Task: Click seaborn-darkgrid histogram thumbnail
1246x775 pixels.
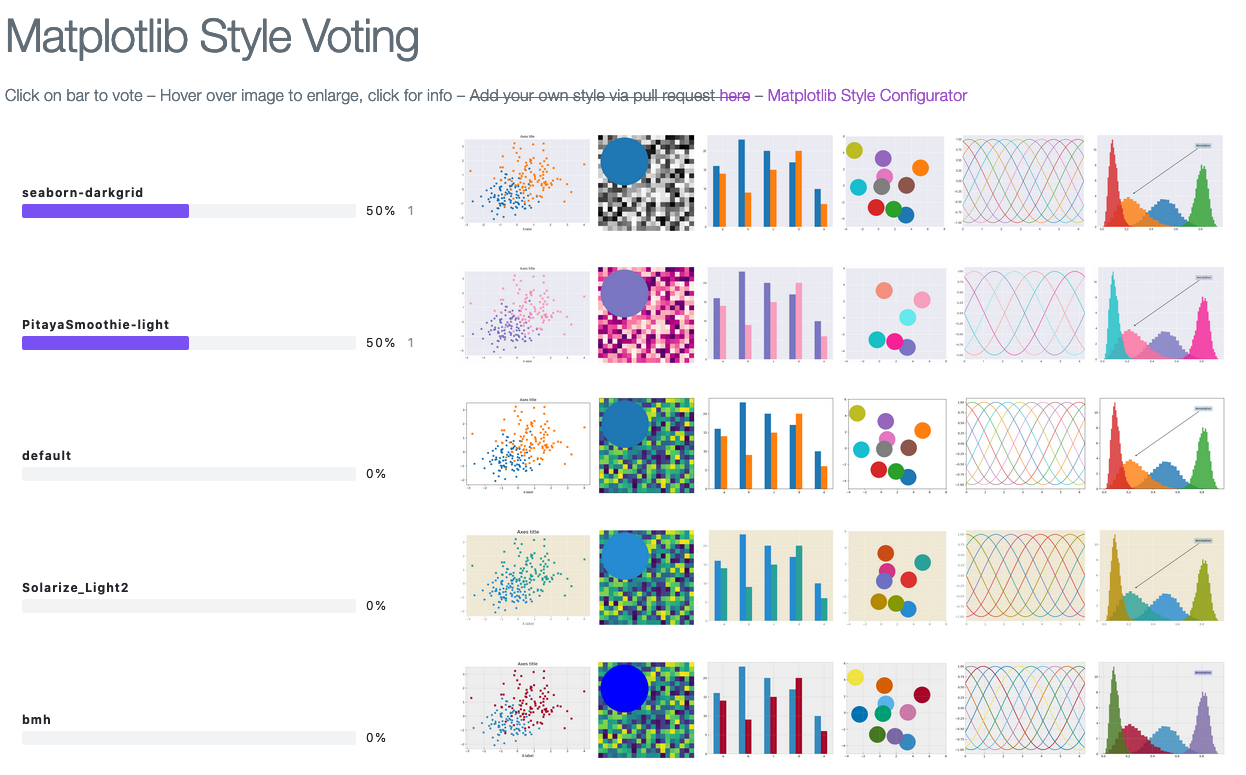Action: tap(1161, 182)
